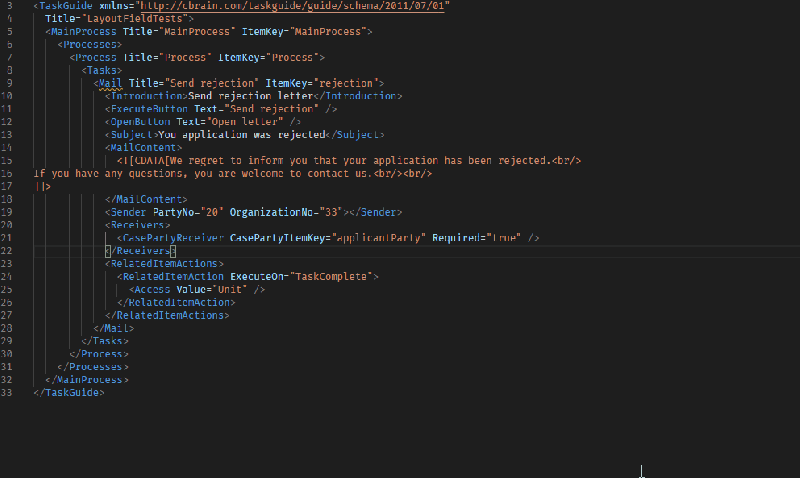
Task: Click the Access Value "Unit"
Action: click(x=230, y=289)
